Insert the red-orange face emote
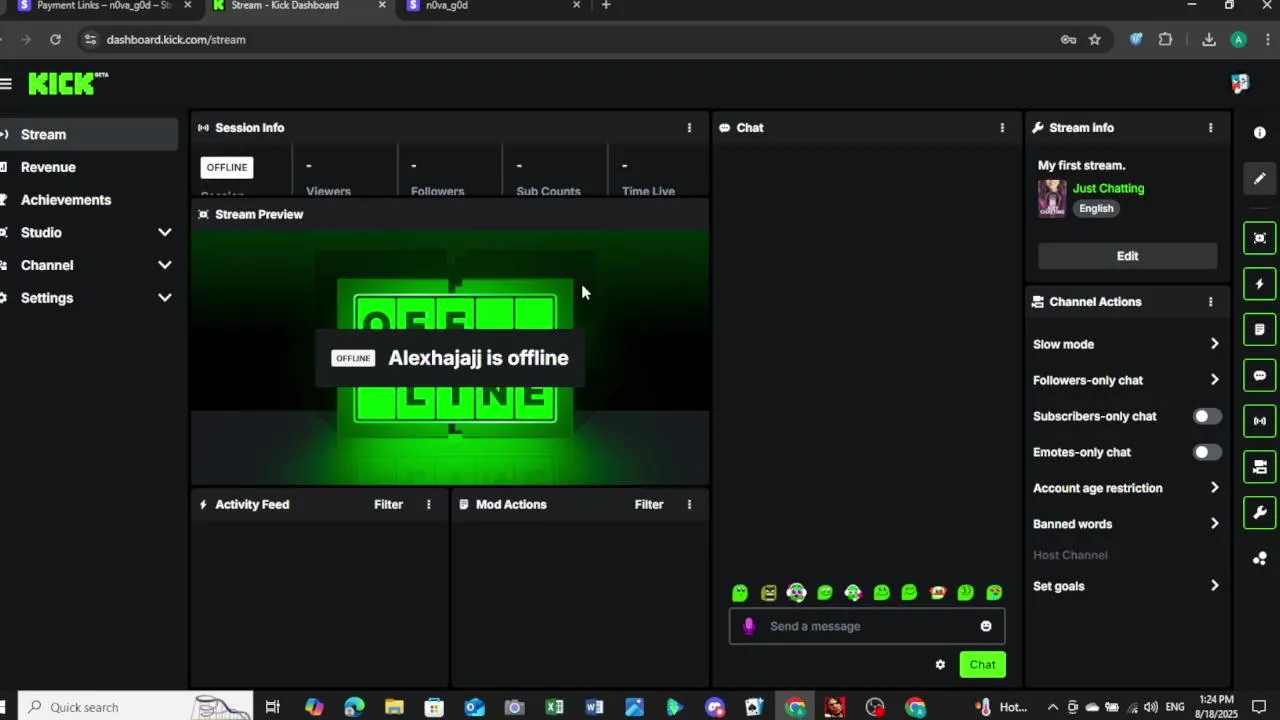The image size is (1280, 720). (x=938, y=593)
